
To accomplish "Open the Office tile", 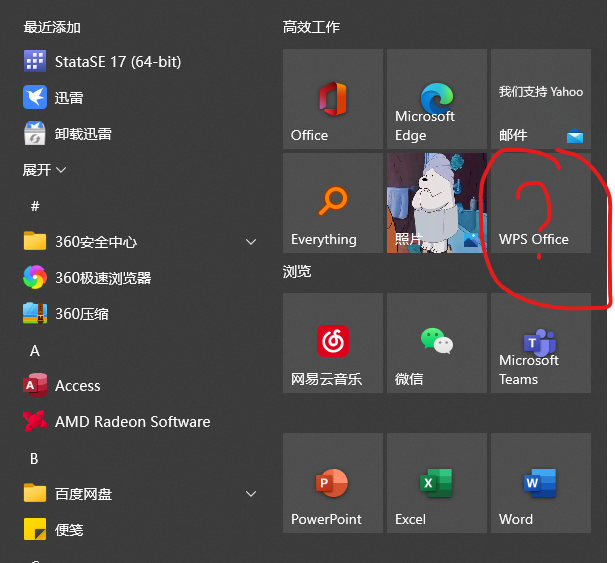I will [x=333, y=99].
